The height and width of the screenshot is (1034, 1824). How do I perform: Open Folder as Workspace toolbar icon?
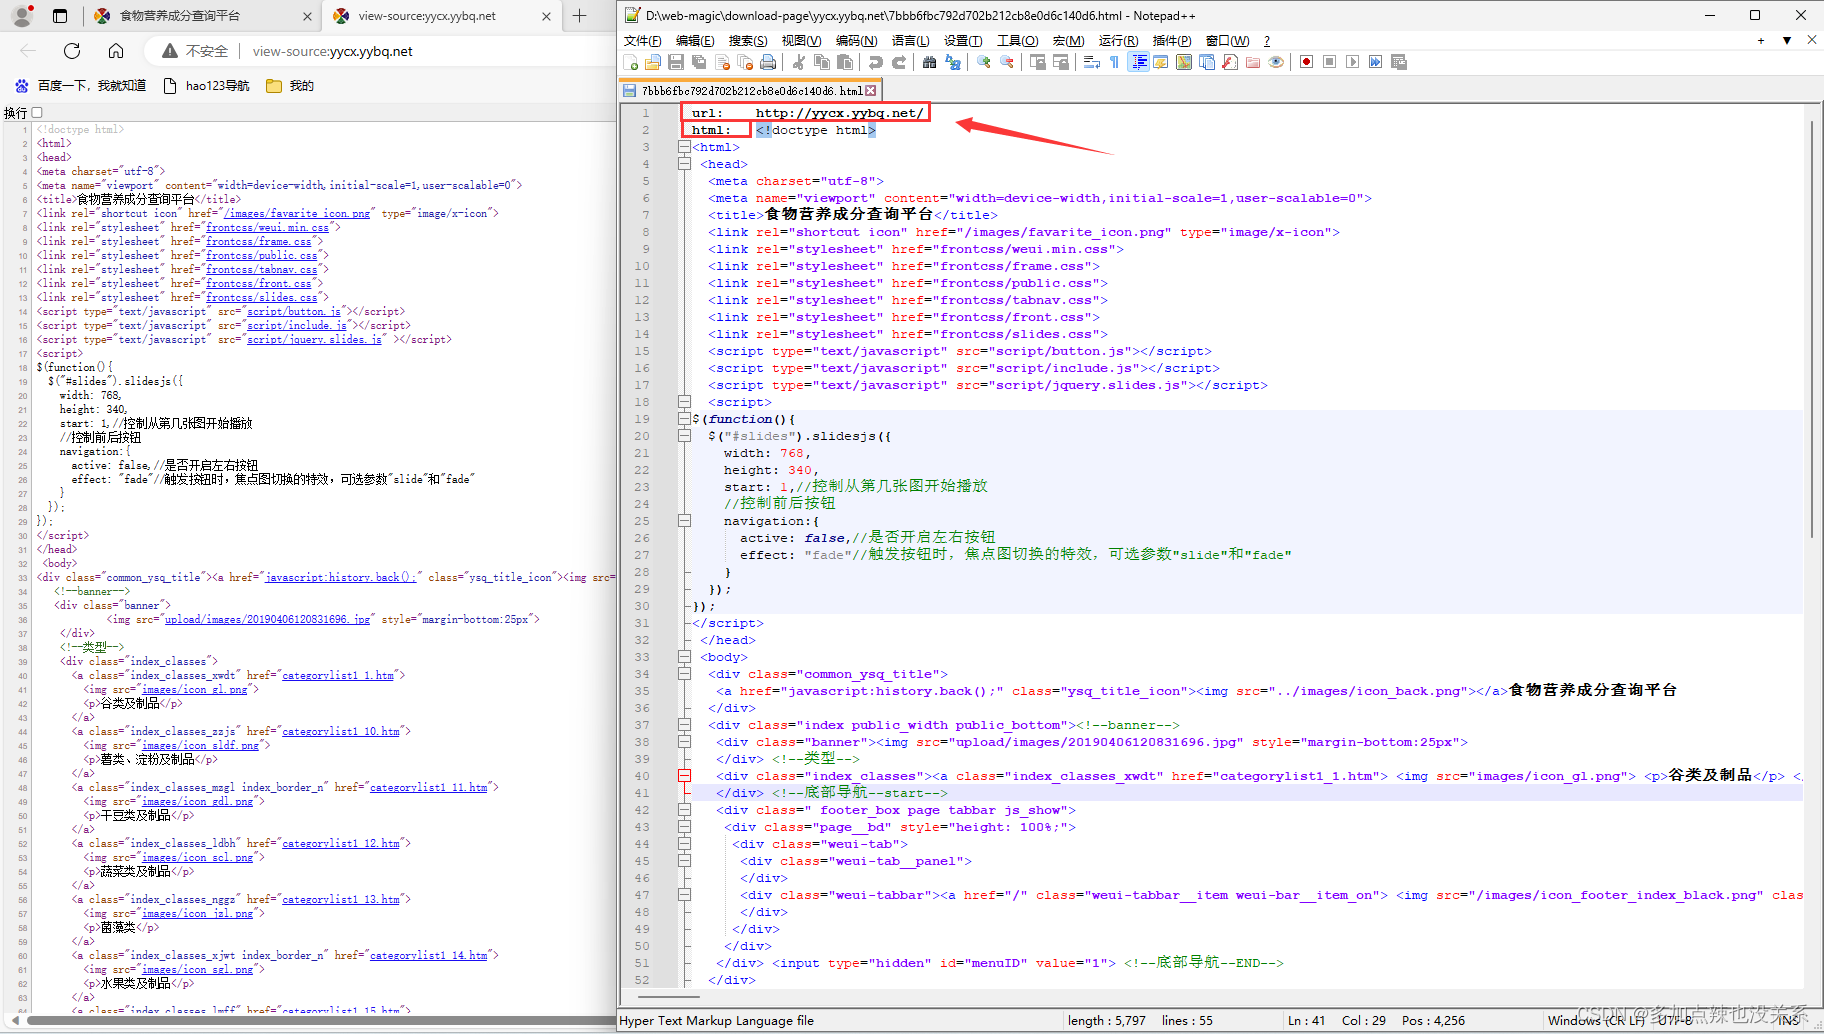tap(1253, 62)
